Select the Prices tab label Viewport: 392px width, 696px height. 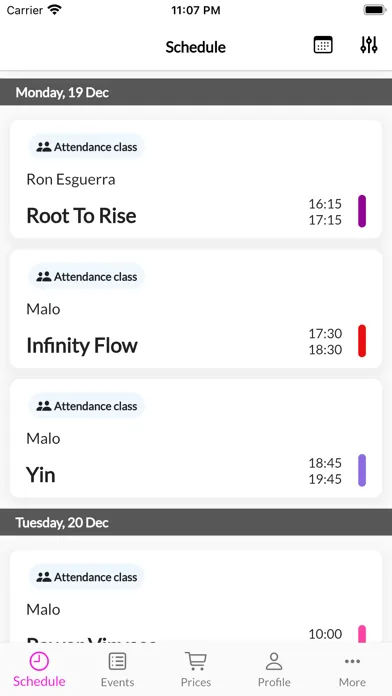click(196, 682)
